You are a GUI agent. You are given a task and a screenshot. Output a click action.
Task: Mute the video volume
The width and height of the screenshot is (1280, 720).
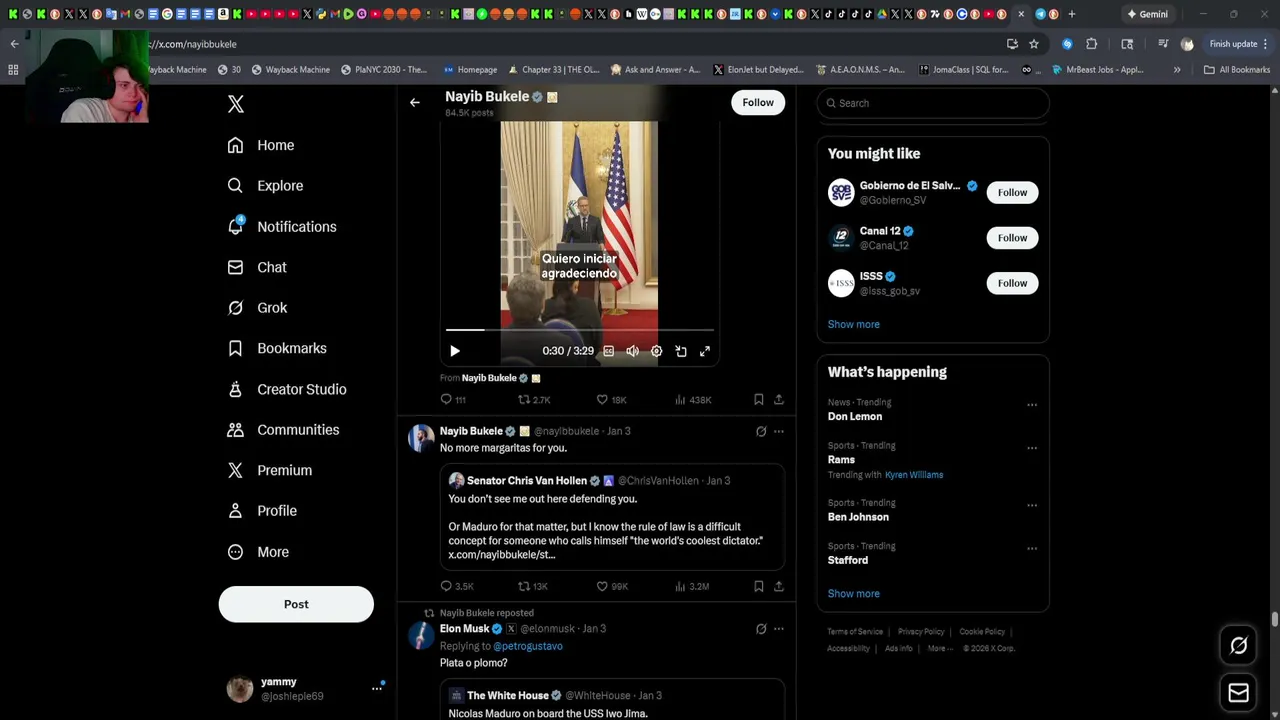(x=632, y=351)
